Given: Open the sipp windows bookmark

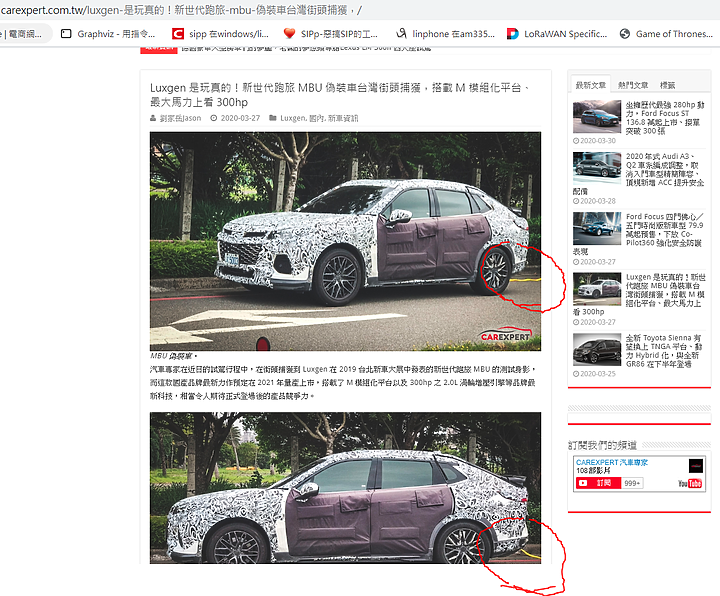Looking at the screenshot, I should (220, 34).
